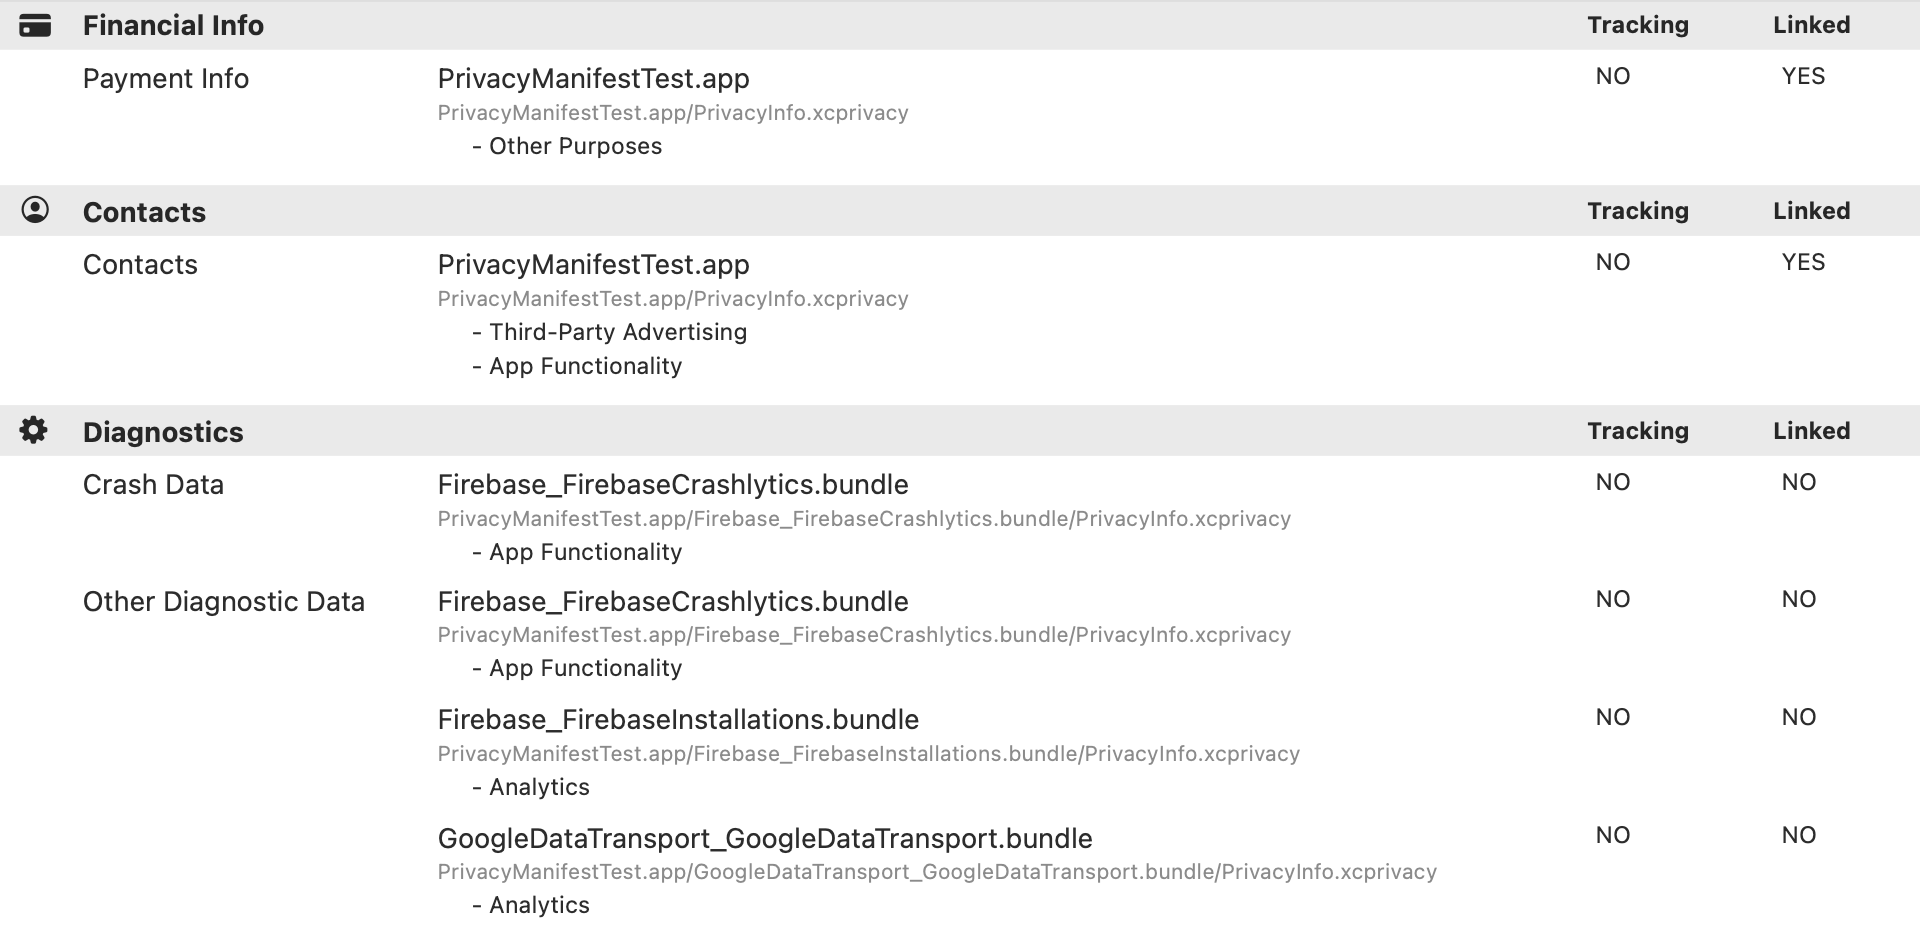
Task: Click Analytics under GoogleDataTransport bundle
Action: pyautogui.click(x=531, y=905)
